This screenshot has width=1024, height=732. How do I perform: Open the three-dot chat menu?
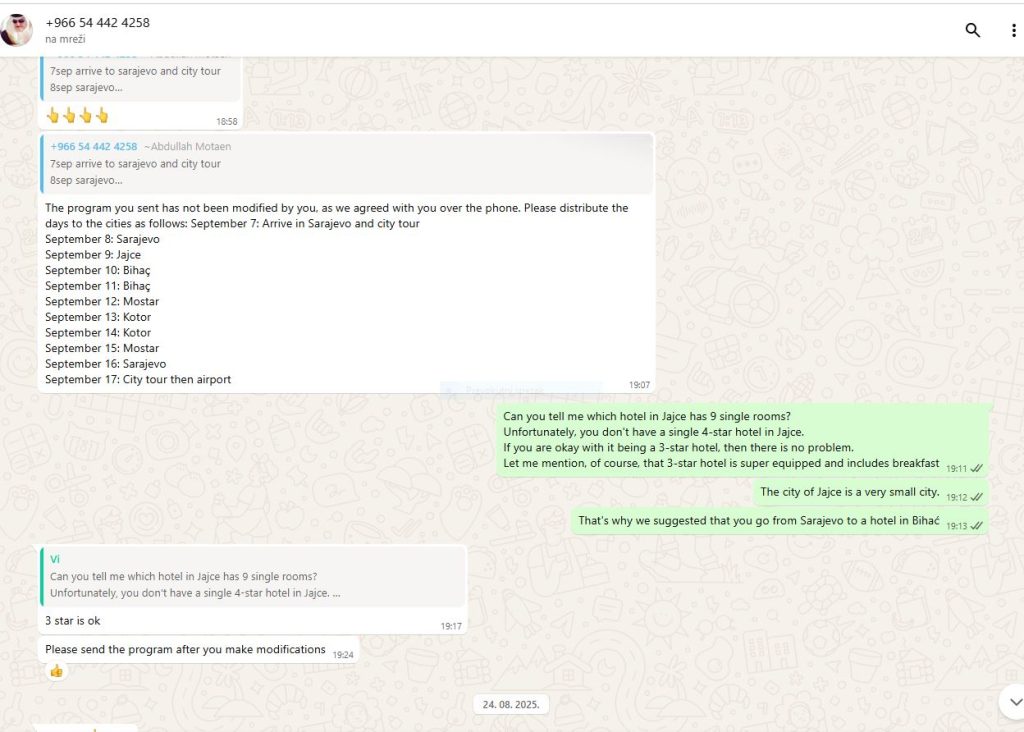click(1013, 30)
